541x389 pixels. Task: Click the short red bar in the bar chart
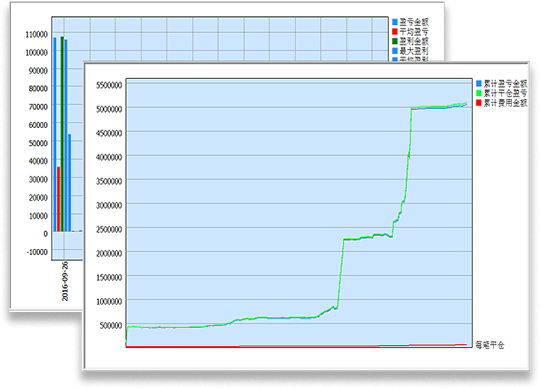tap(59, 199)
